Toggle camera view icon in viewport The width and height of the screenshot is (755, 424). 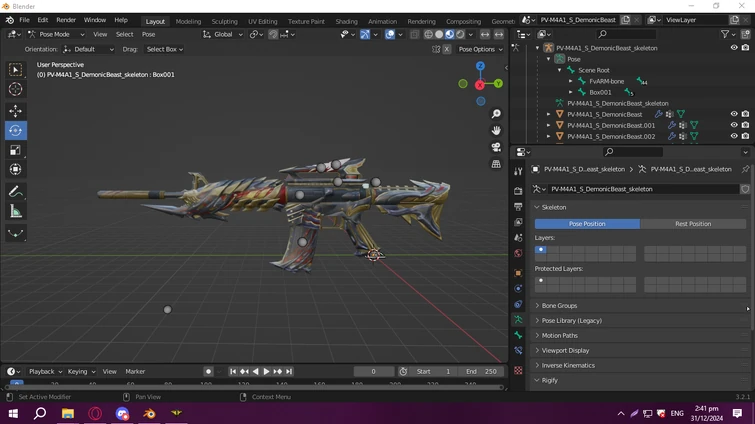[496, 147]
